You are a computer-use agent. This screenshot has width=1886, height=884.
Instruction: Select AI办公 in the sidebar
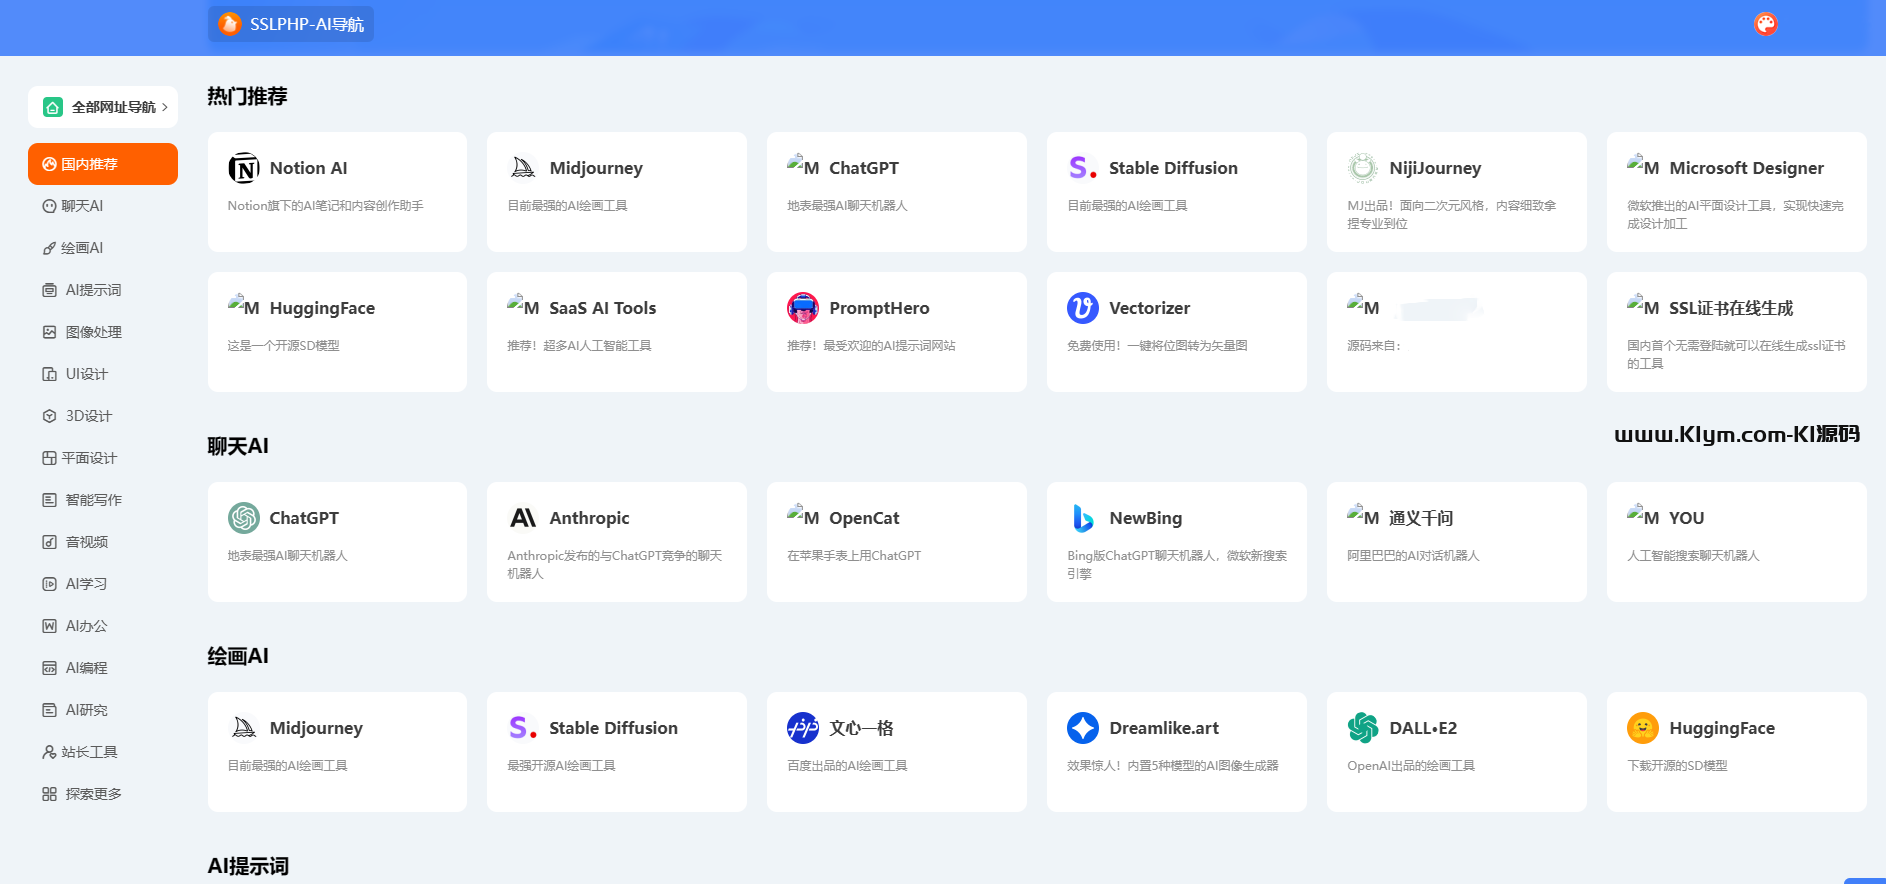(103, 626)
